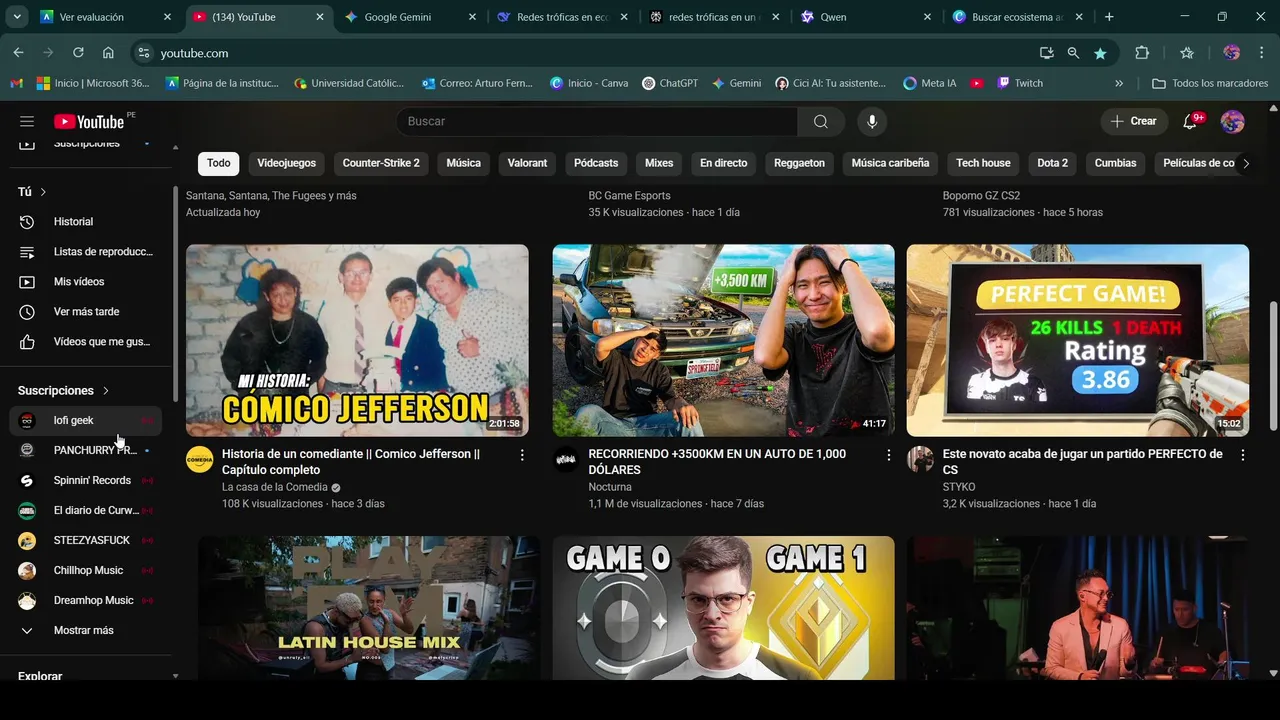Image resolution: width=1280 pixels, height=720 pixels.
Task: Select the Tech house chip
Action: tap(983, 163)
